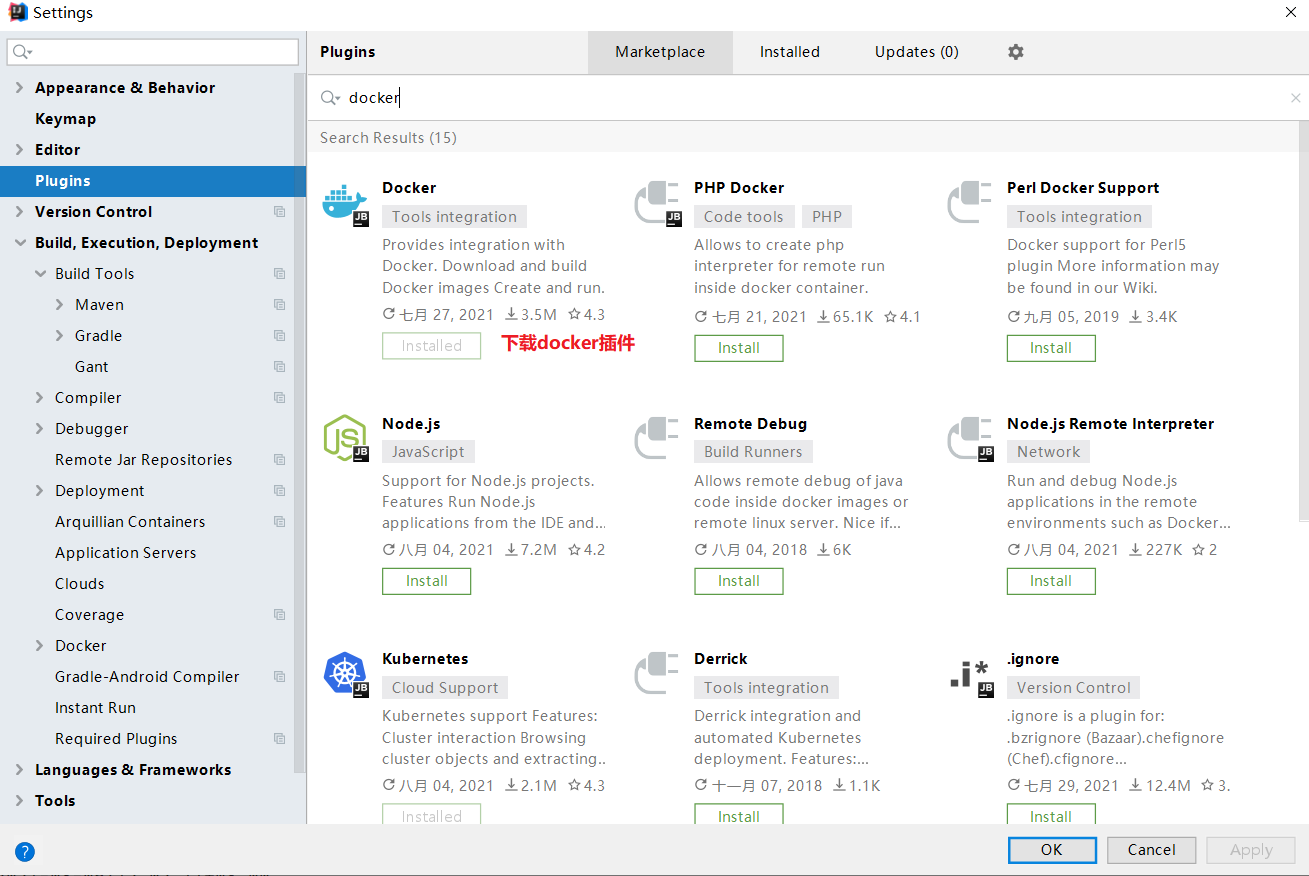Image resolution: width=1309 pixels, height=876 pixels.
Task: Click project-level icon beside Required Plugins
Action: coord(279,739)
